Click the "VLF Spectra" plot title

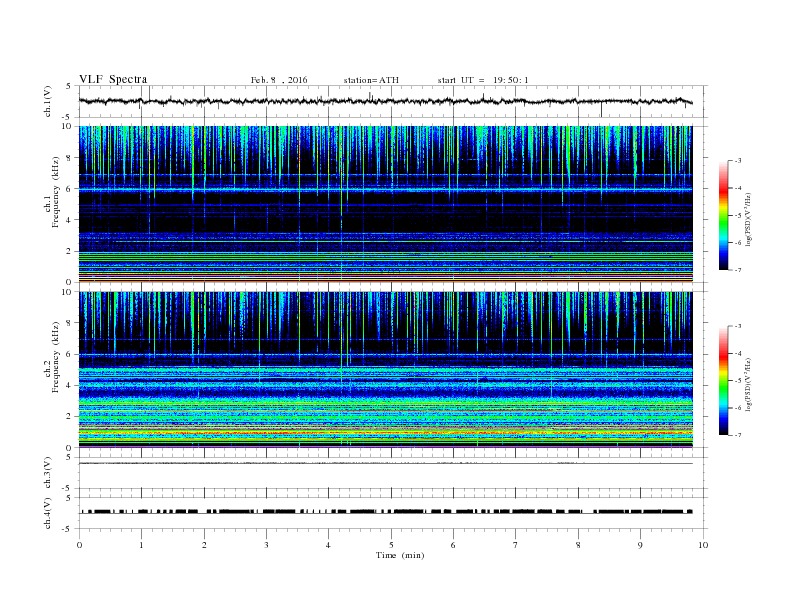click(113, 79)
